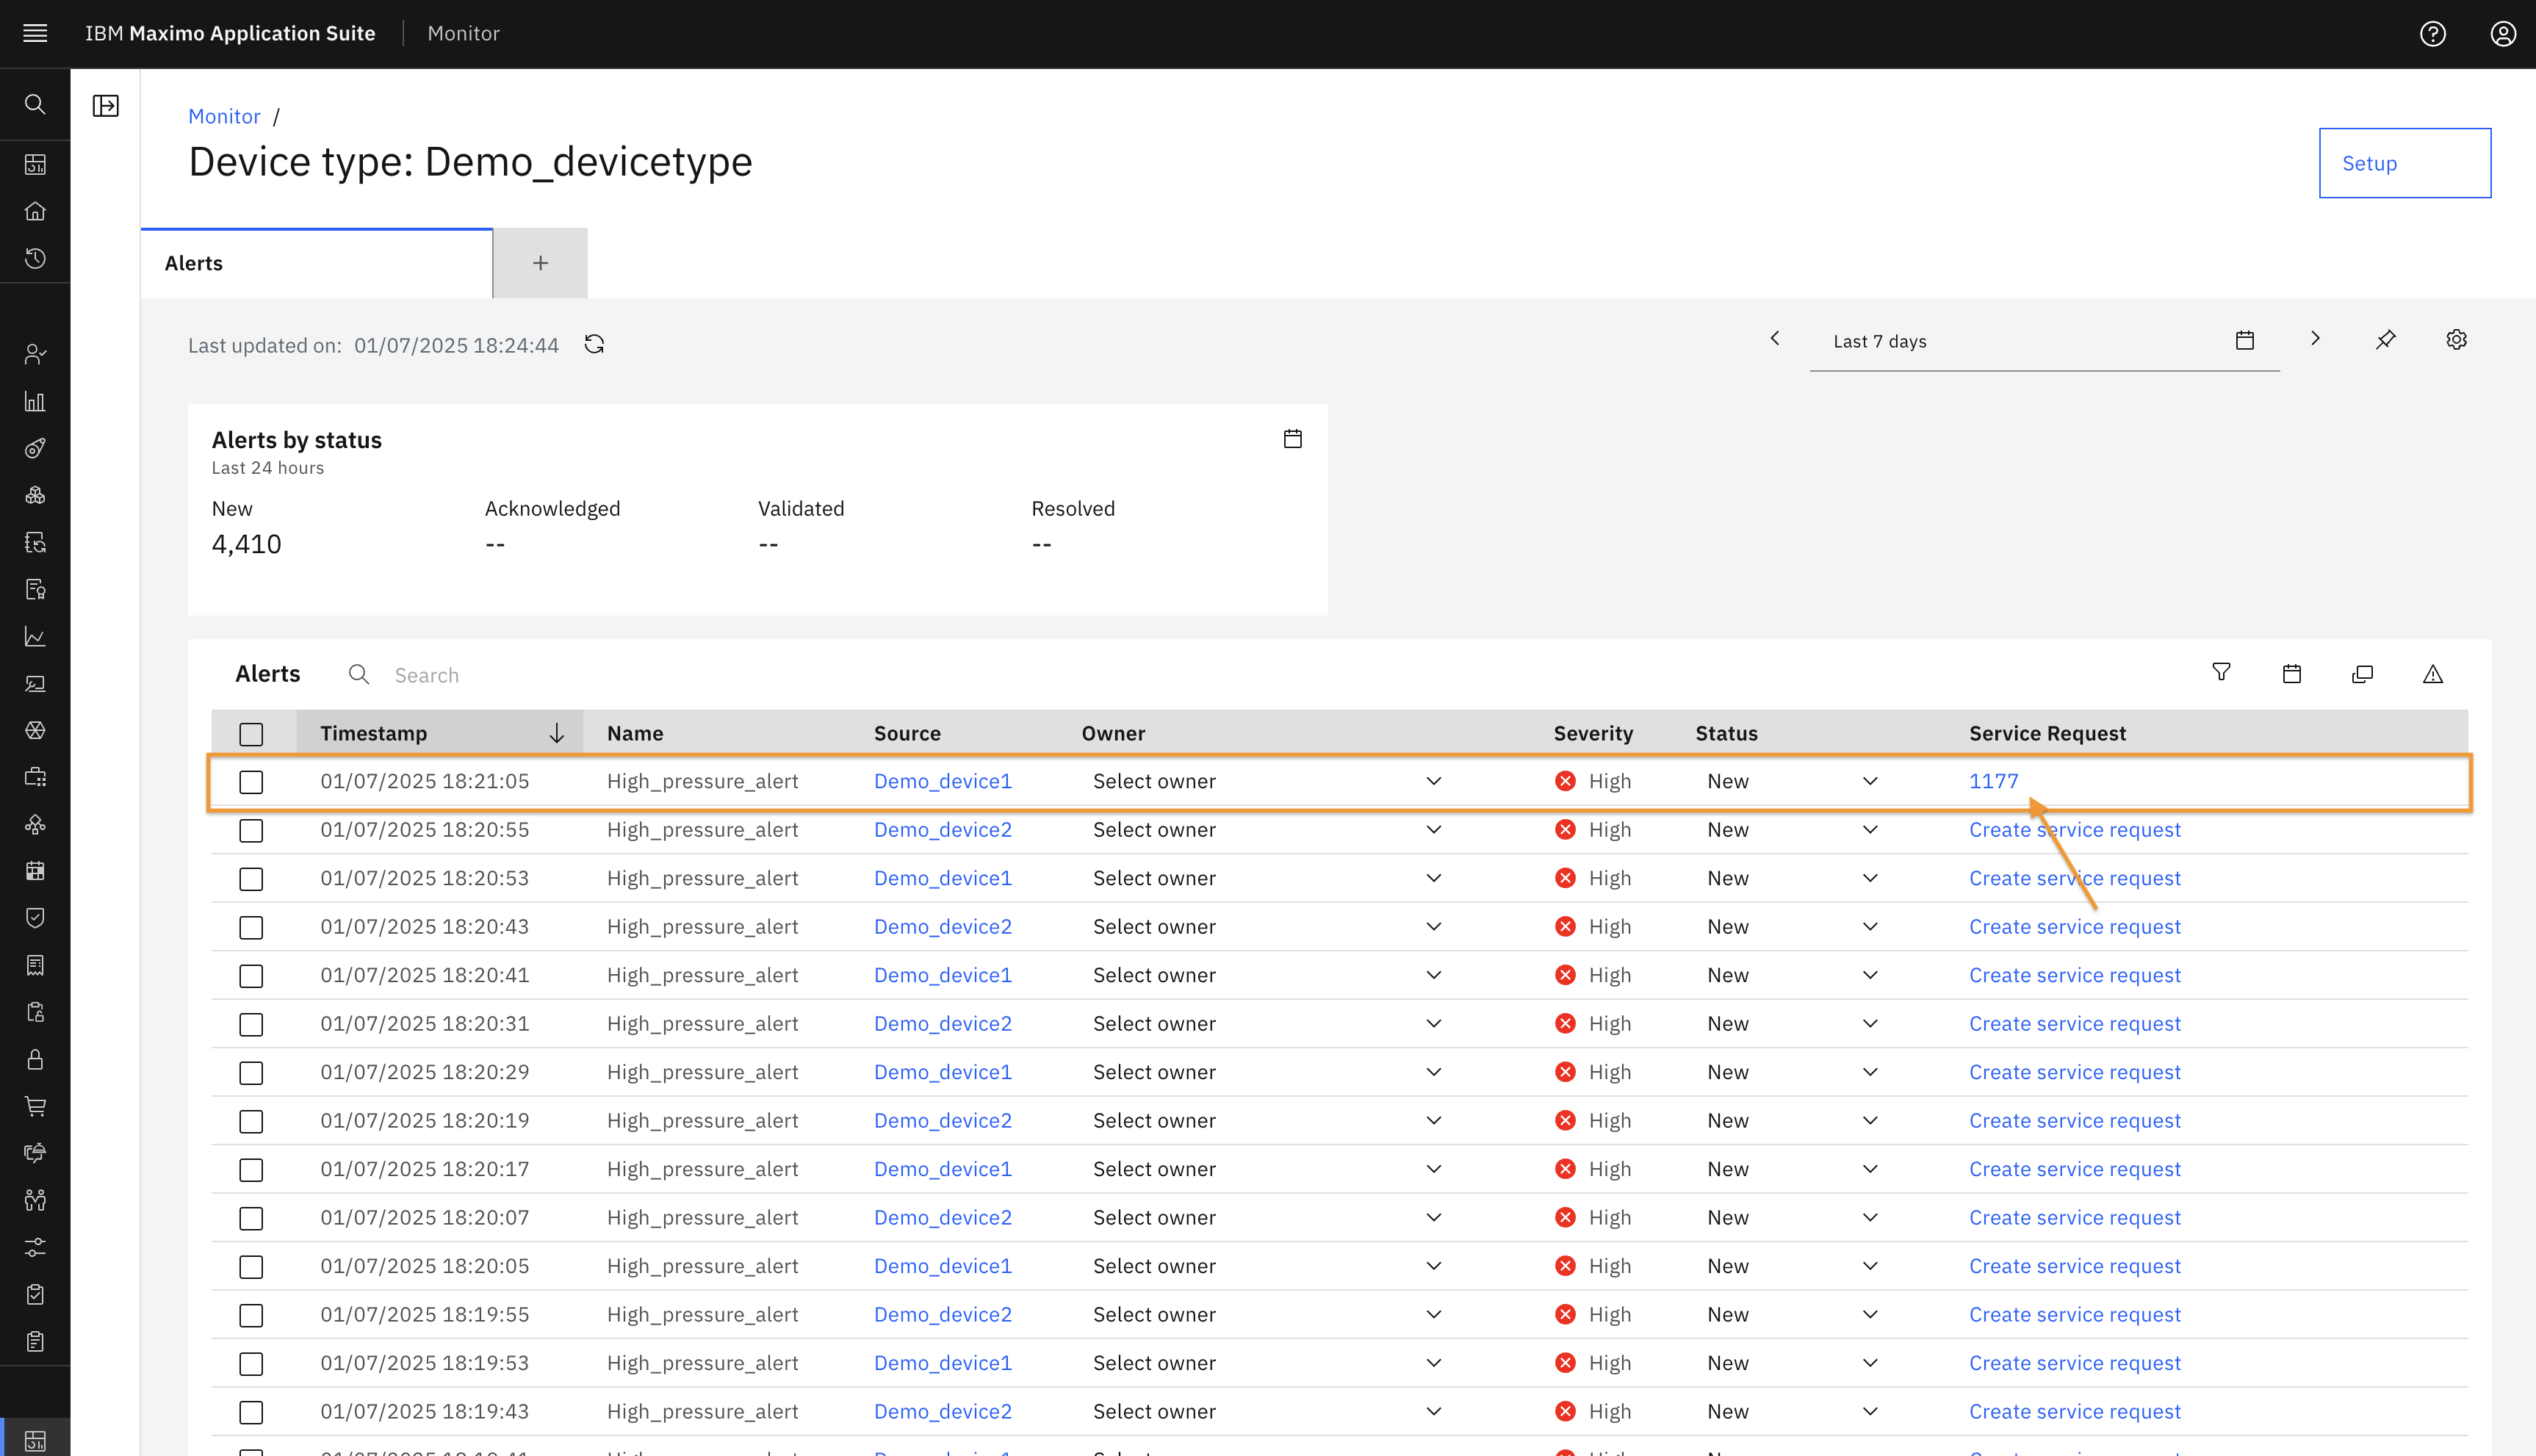Viewport: 2536px width, 1456px height.
Task: Open Status dropdown for 18:20:53 alert
Action: (1793, 878)
